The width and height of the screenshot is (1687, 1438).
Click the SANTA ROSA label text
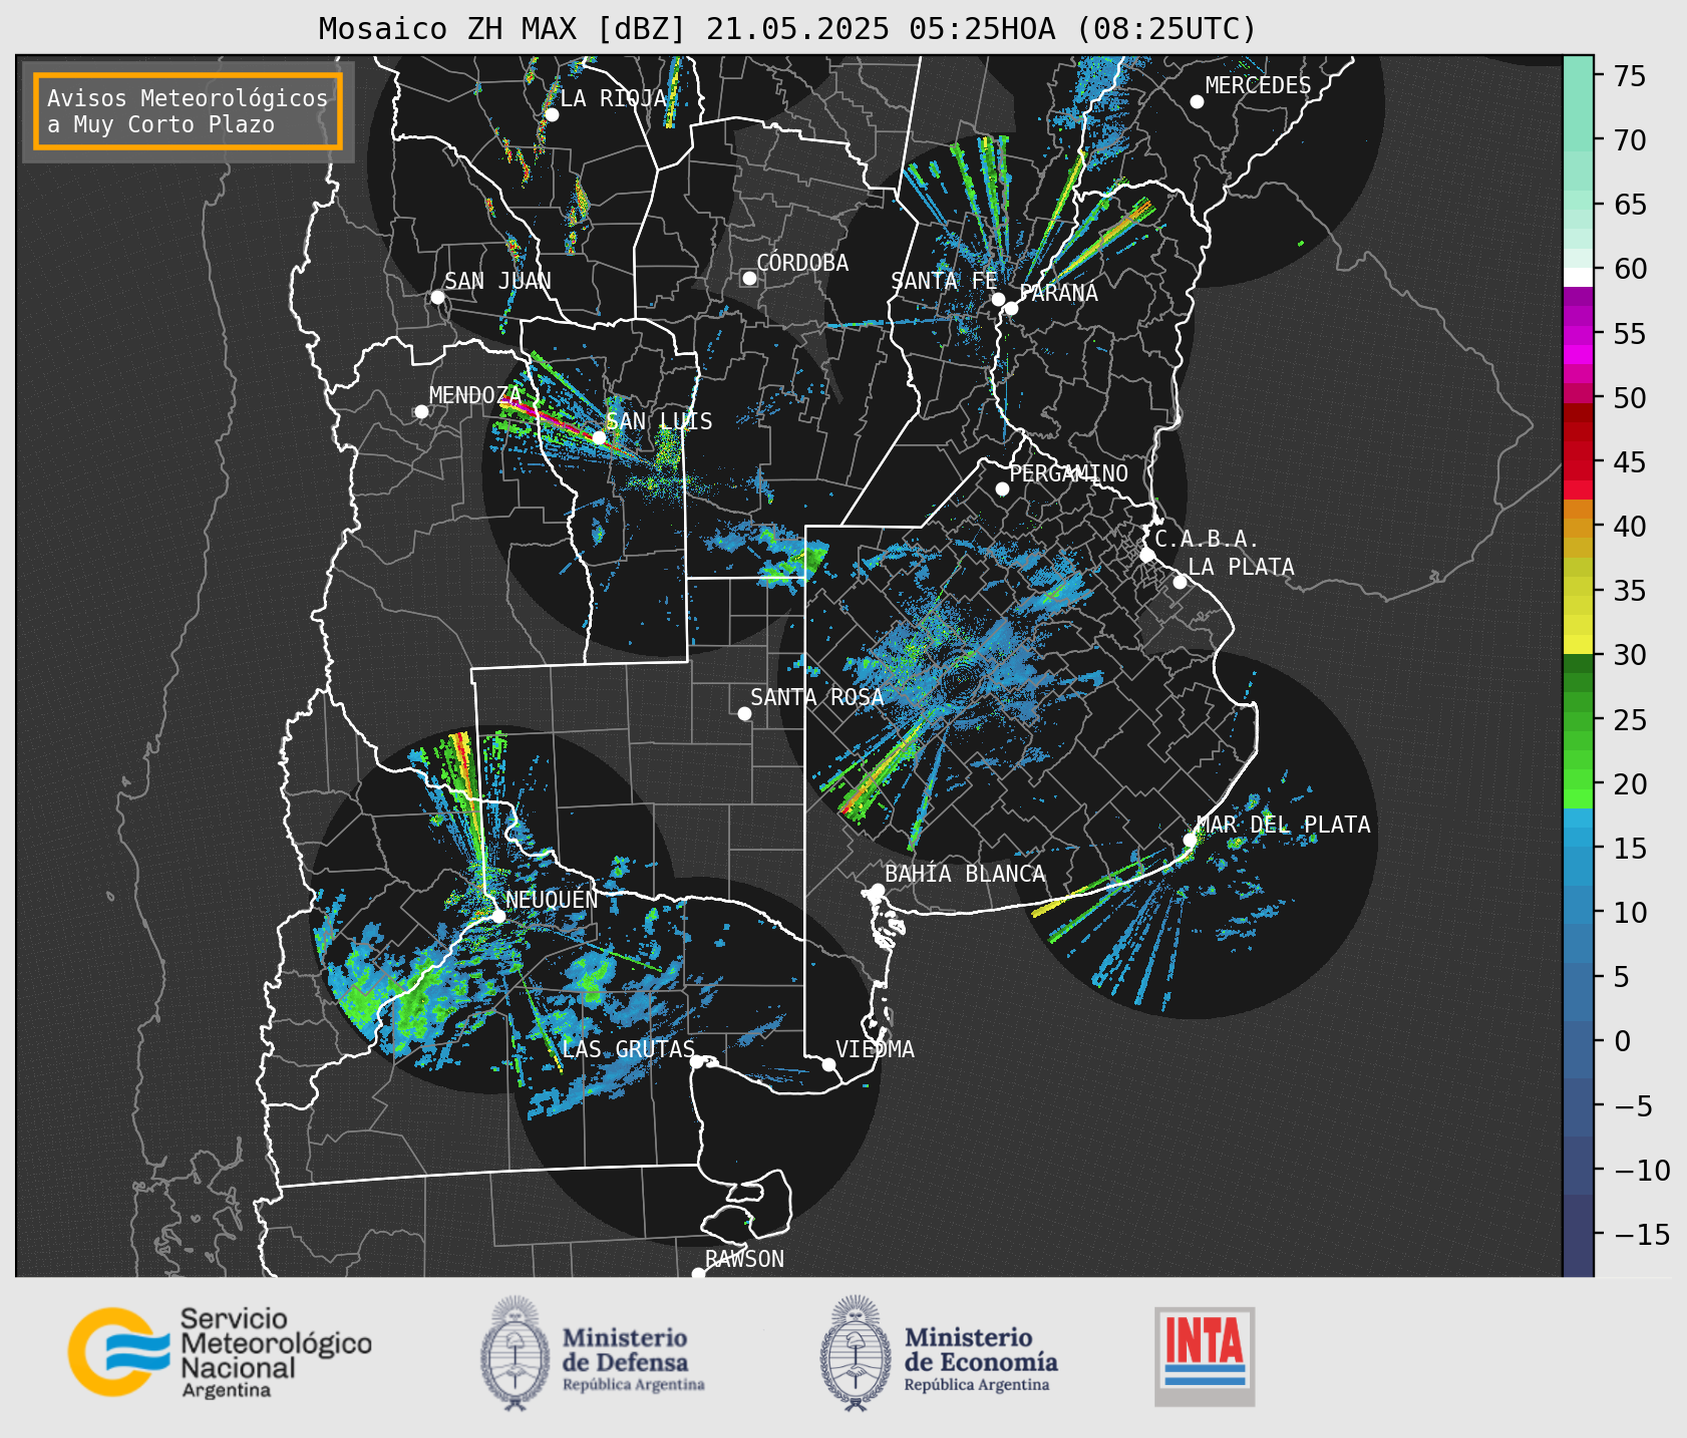(x=818, y=697)
